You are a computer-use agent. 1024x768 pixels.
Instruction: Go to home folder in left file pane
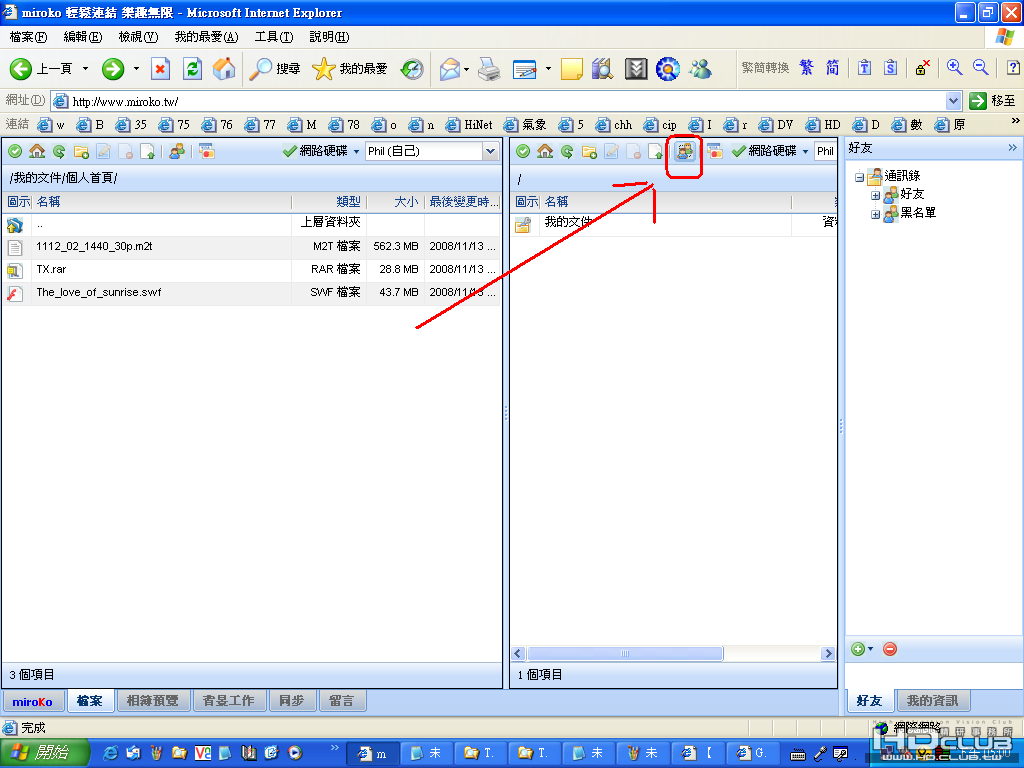click(x=37, y=152)
